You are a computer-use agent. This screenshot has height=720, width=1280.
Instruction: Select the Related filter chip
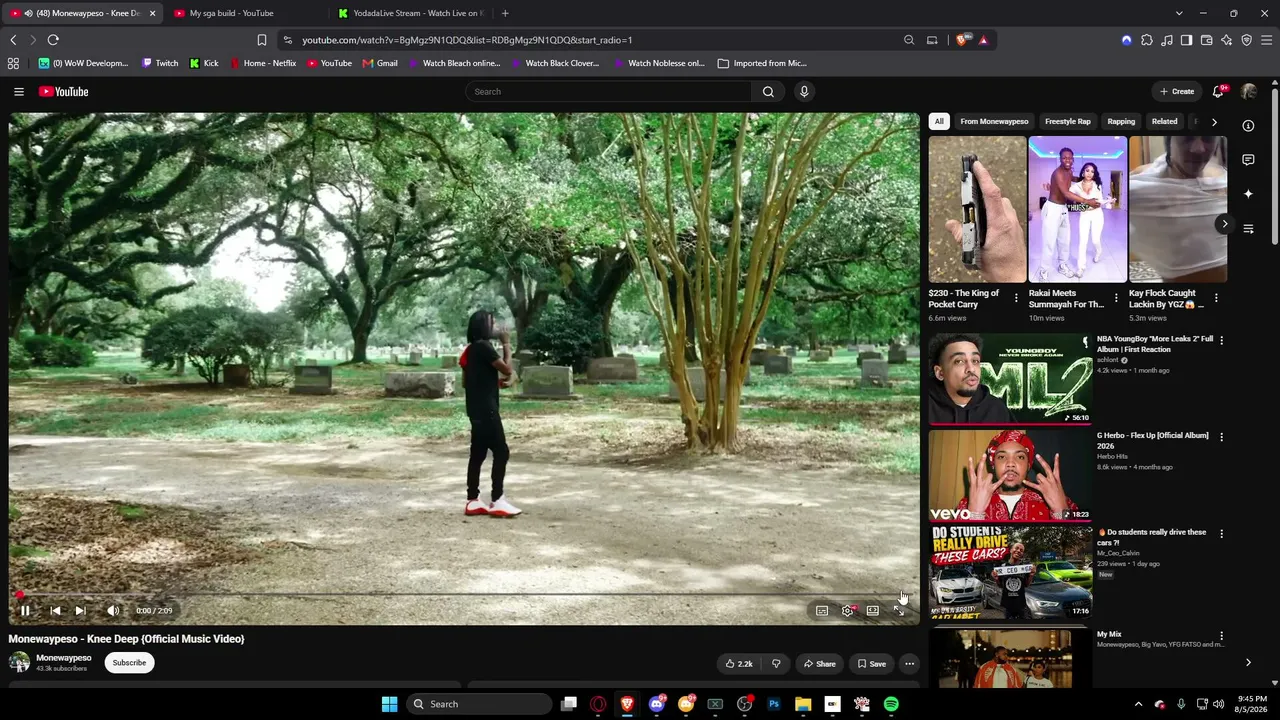pyautogui.click(x=1164, y=121)
